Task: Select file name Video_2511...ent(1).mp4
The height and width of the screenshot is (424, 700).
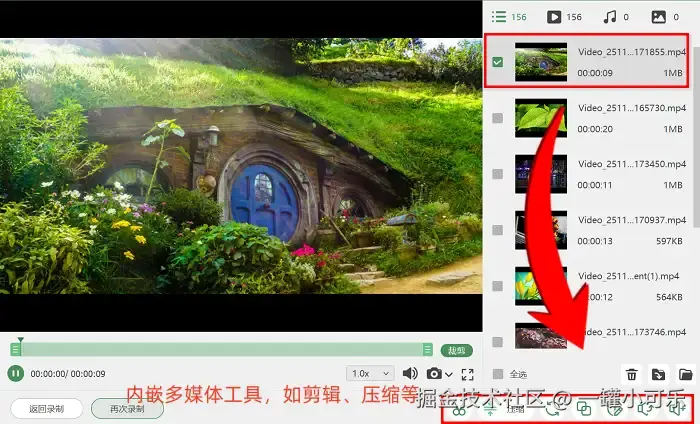Action: 629,276
